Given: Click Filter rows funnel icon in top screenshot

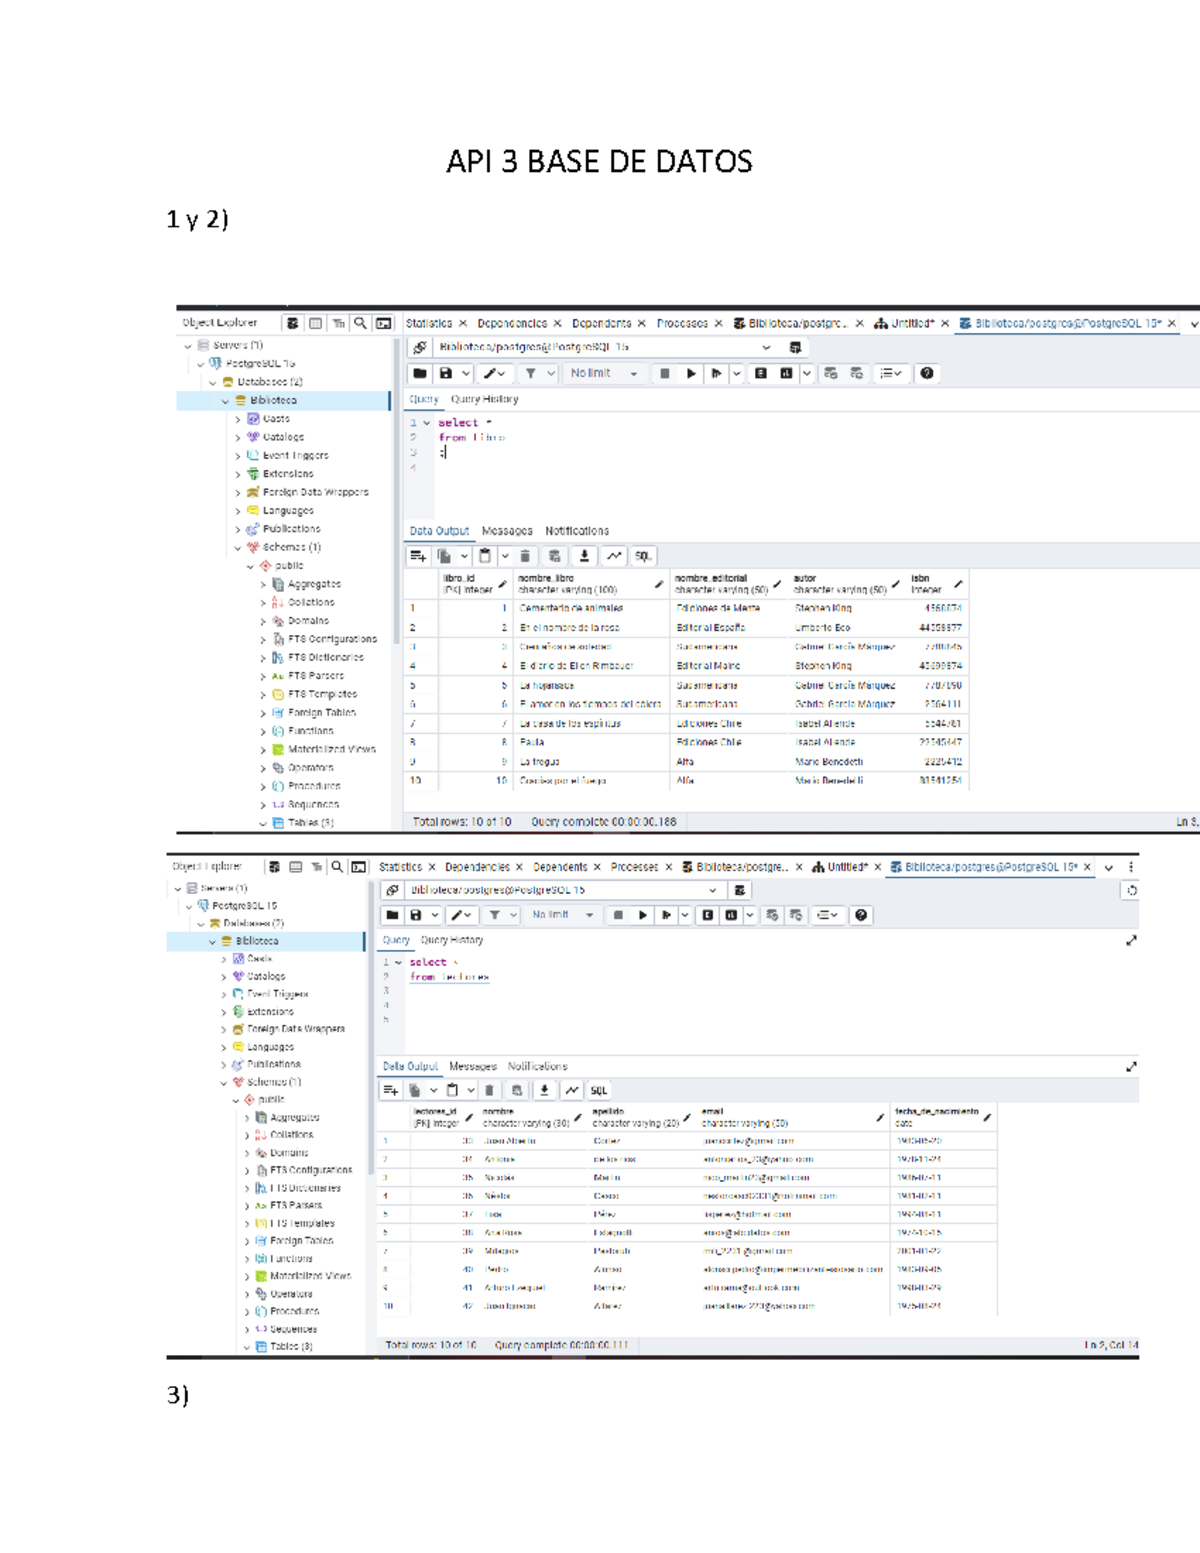Looking at the screenshot, I should point(531,373).
